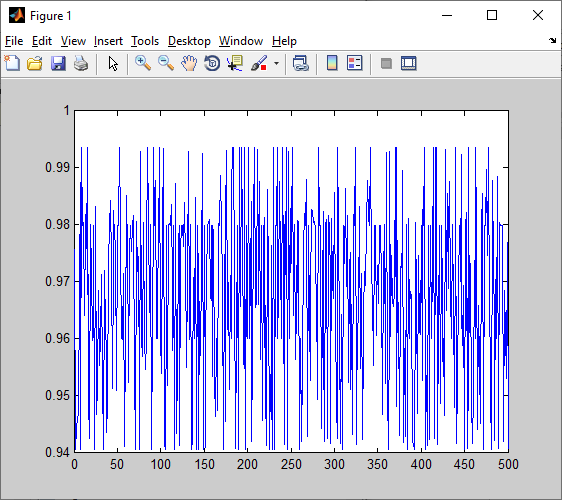Insert Legend using toolbar icon
The height and width of the screenshot is (500, 562).
click(x=355, y=63)
